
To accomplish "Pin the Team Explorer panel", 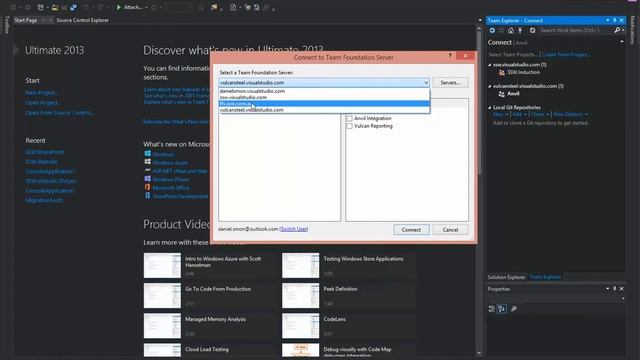I will click(x=615, y=20).
